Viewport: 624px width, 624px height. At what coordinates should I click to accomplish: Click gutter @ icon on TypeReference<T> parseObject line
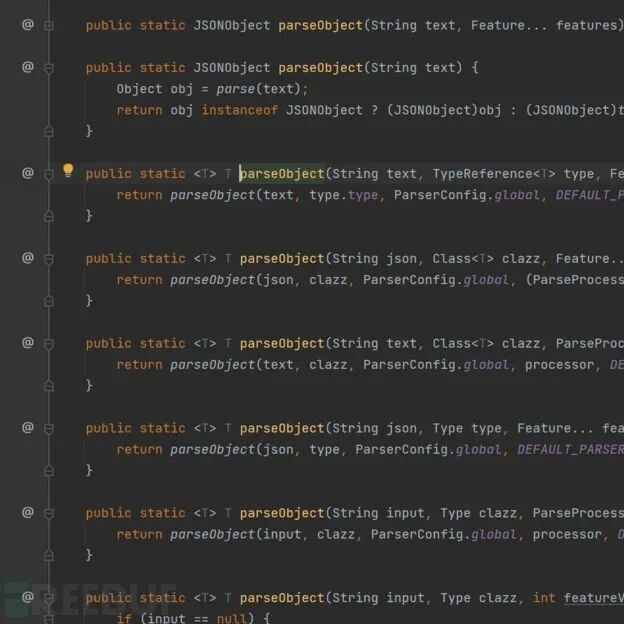27,173
